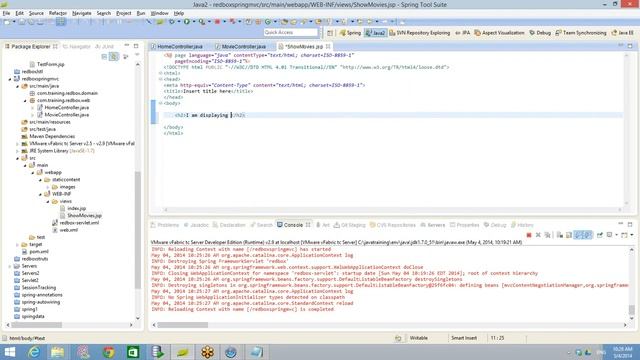Expand MovieController.java in tree

(x=33, y=115)
